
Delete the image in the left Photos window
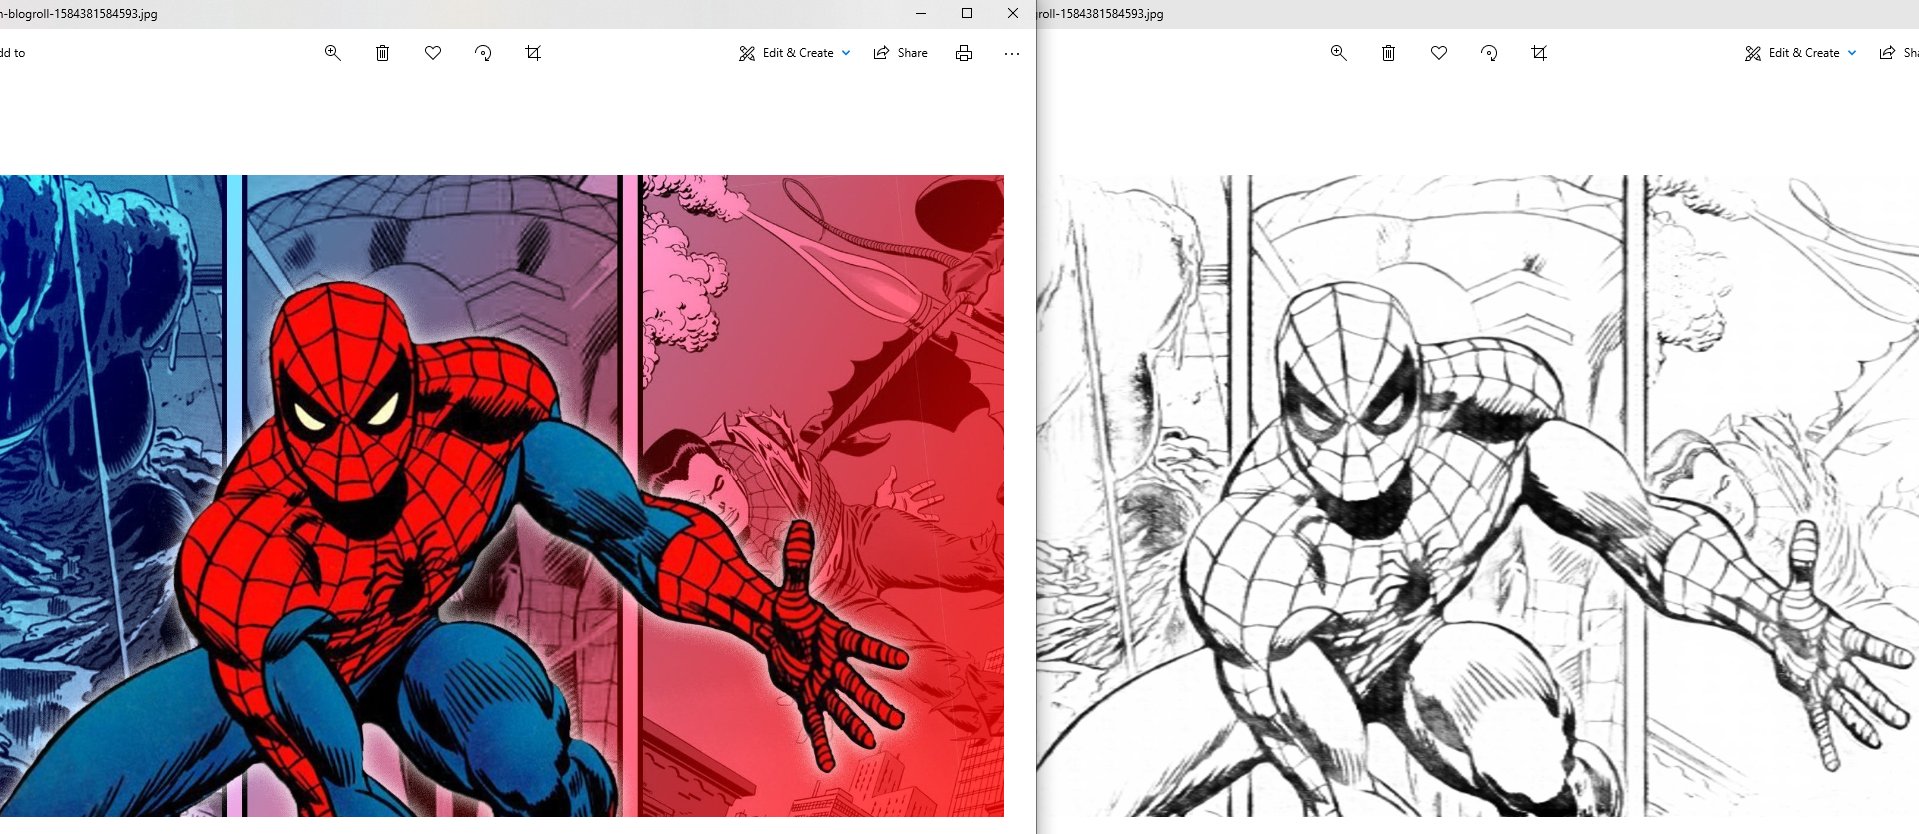382,53
